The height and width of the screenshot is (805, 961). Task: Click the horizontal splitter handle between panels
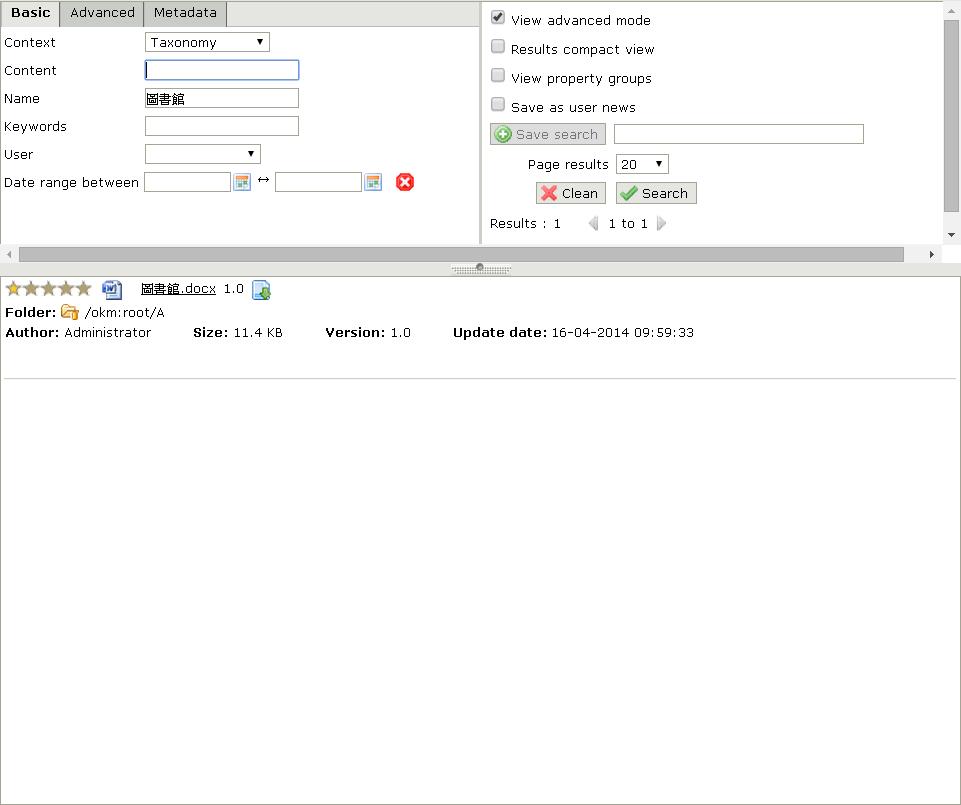point(480,268)
